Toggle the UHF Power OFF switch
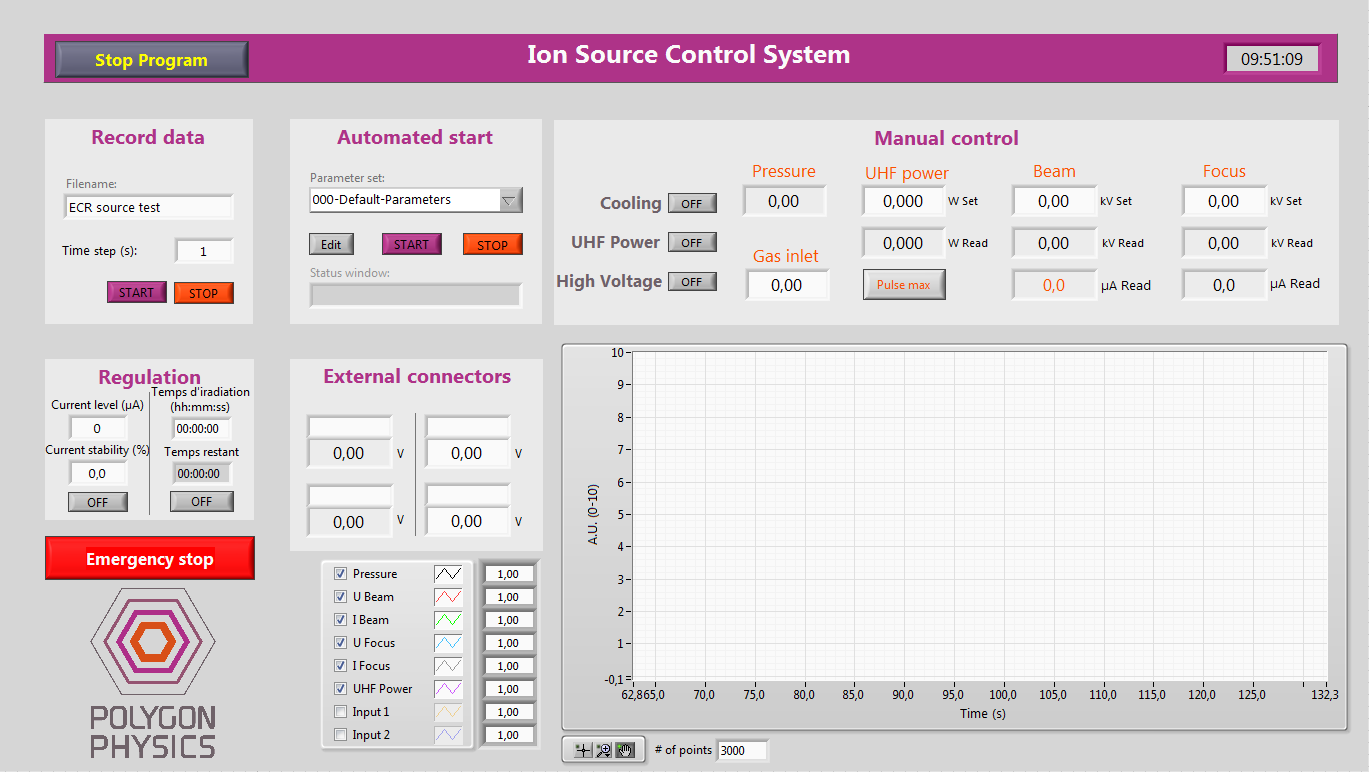Screen dimensions: 1369x772 point(692,242)
